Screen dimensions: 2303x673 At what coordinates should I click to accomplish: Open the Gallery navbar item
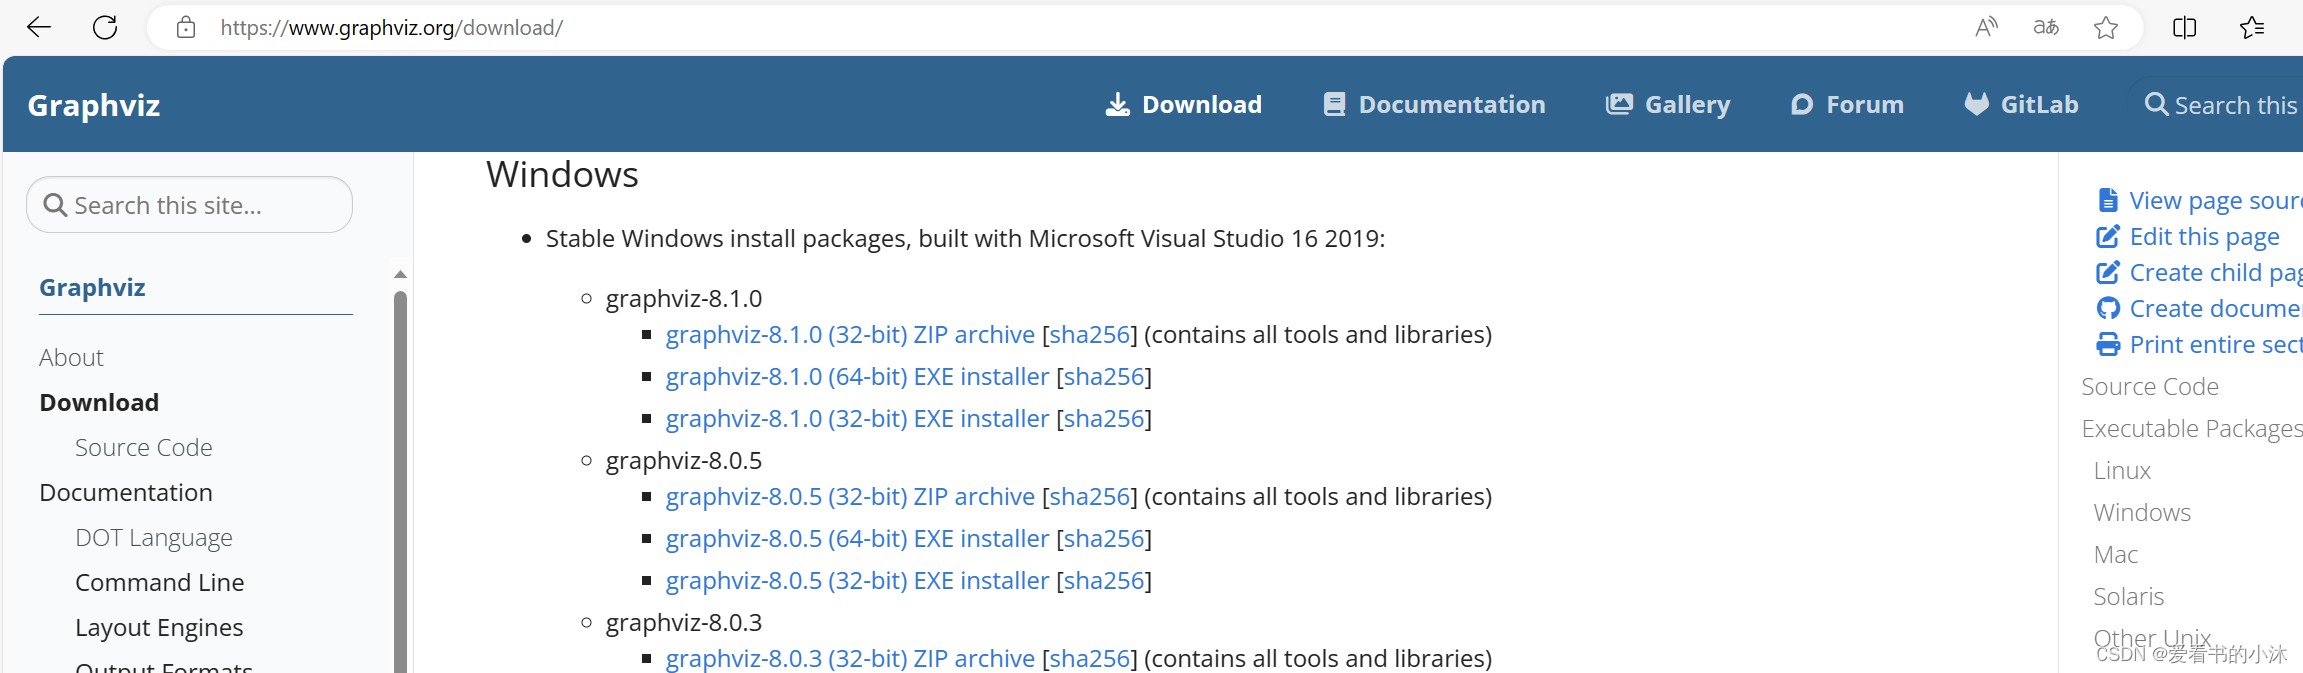pos(1668,104)
